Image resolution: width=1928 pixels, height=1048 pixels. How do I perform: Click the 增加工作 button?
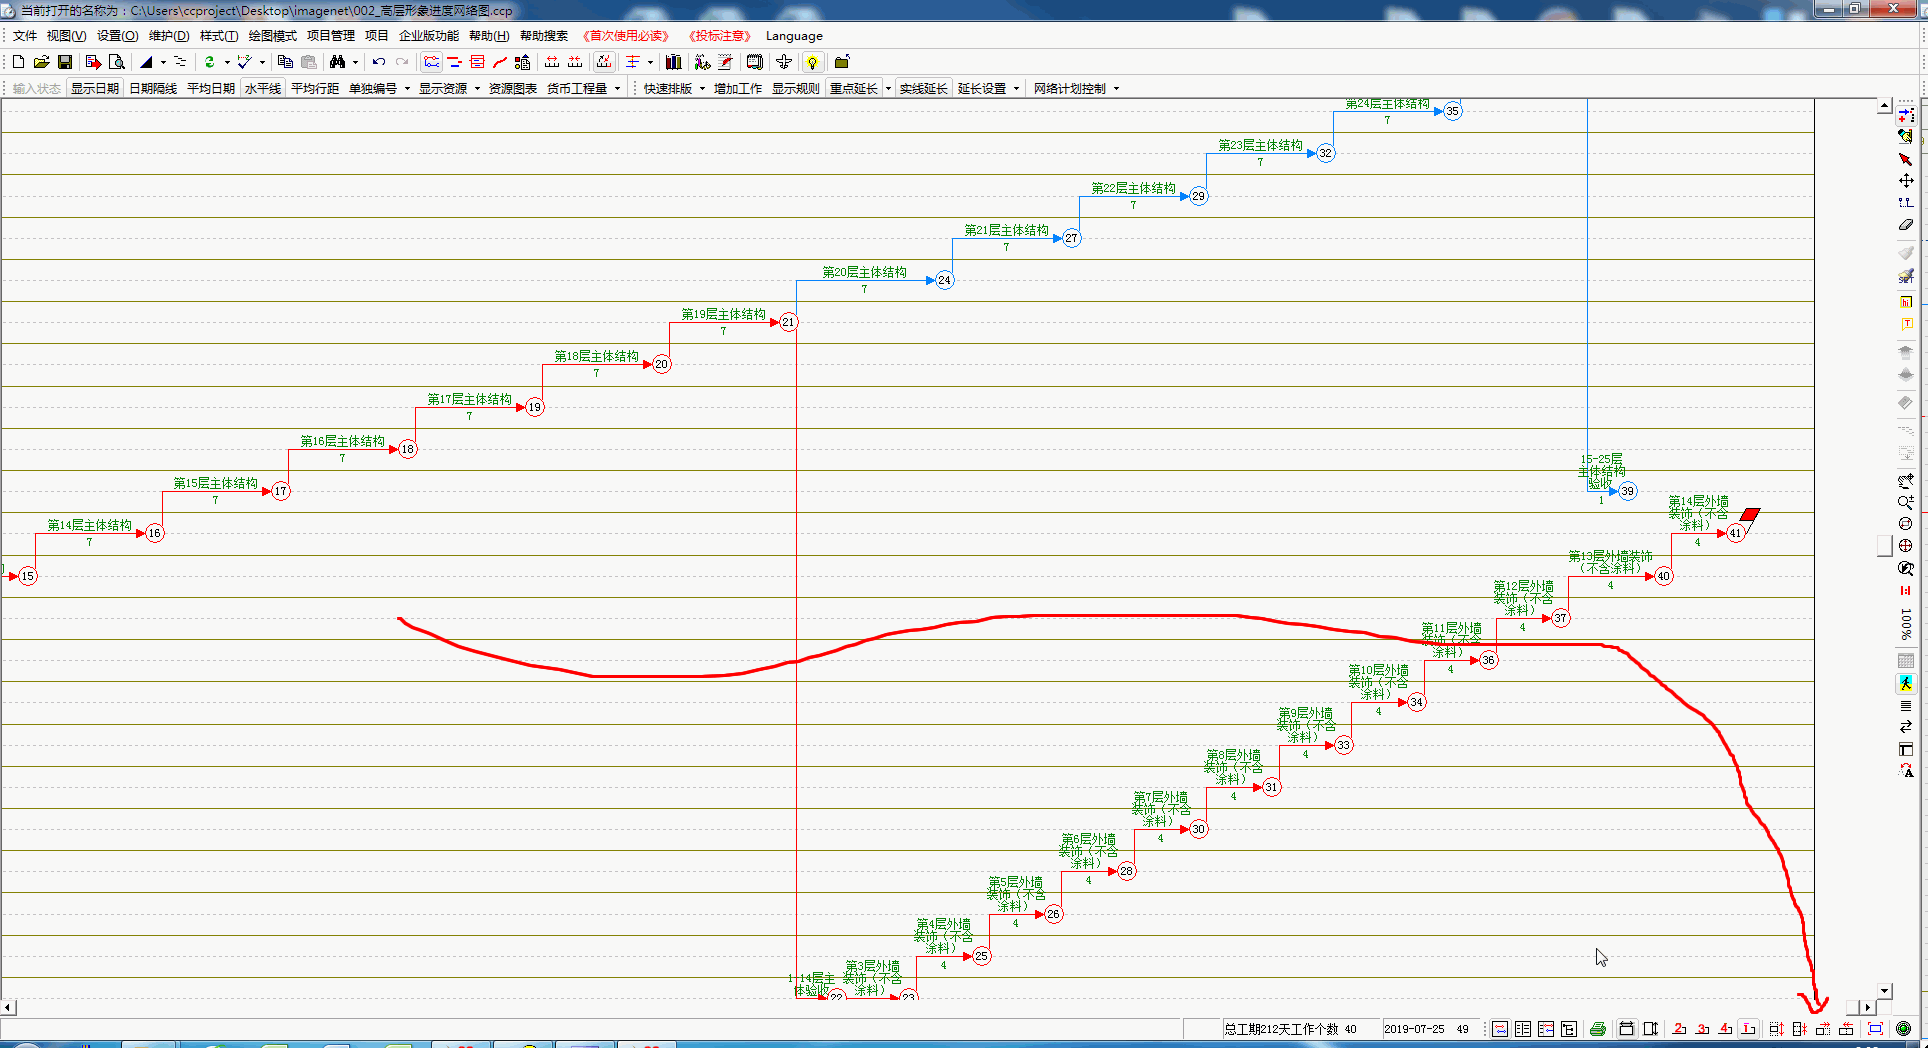point(738,89)
